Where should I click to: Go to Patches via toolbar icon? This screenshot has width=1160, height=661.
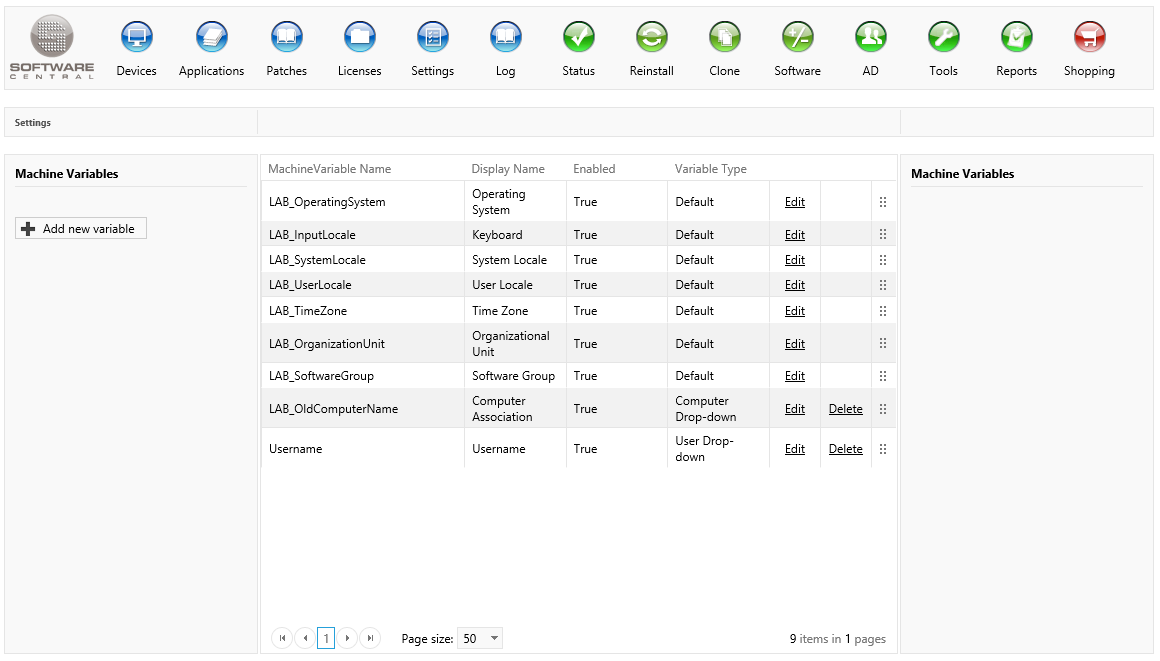tap(287, 38)
